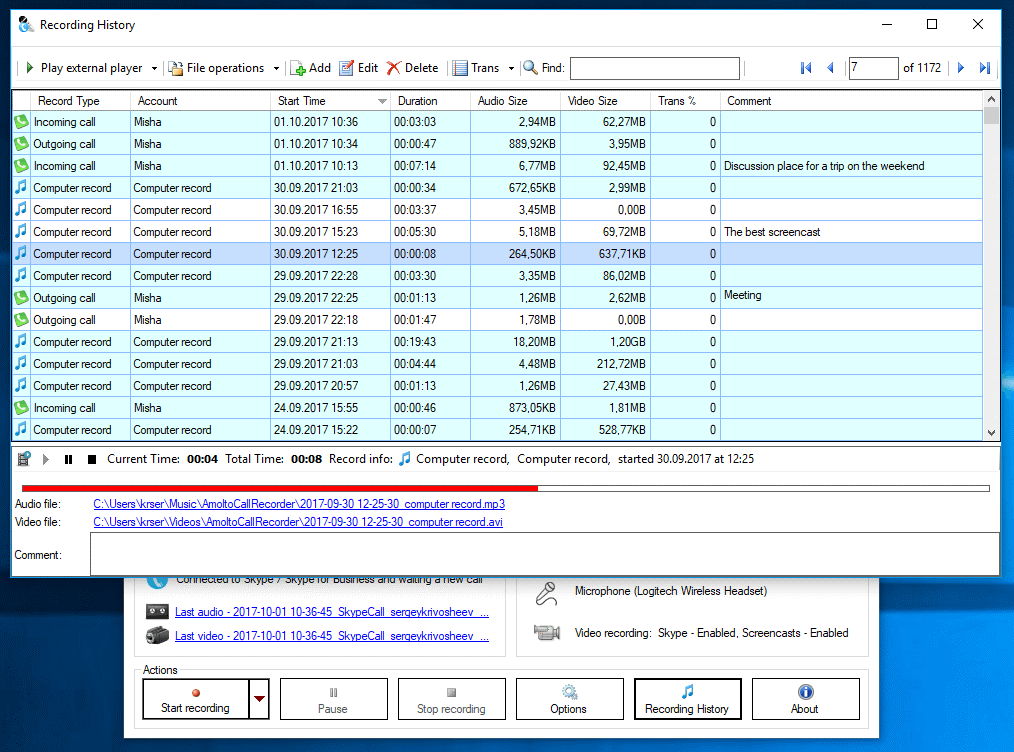The image size is (1014, 752).
Task: Pause playback of the recording
Action: [69, 459]
